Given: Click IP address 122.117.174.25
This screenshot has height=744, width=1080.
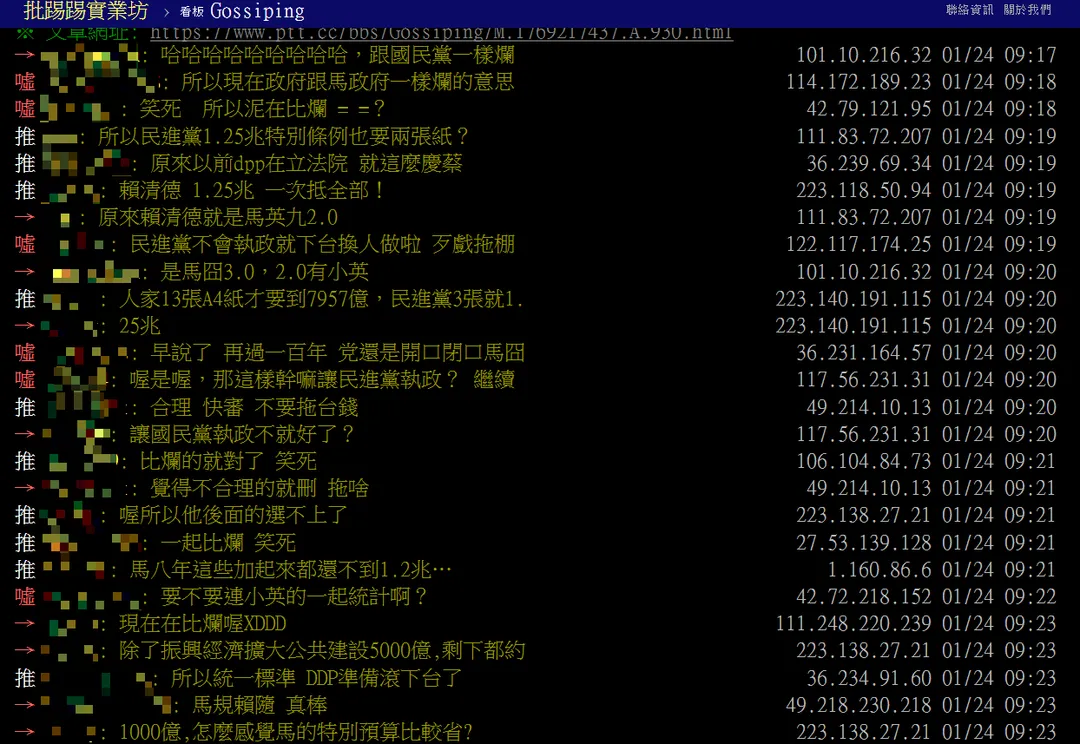Looking at the screenshot, I should click(859, 245).
